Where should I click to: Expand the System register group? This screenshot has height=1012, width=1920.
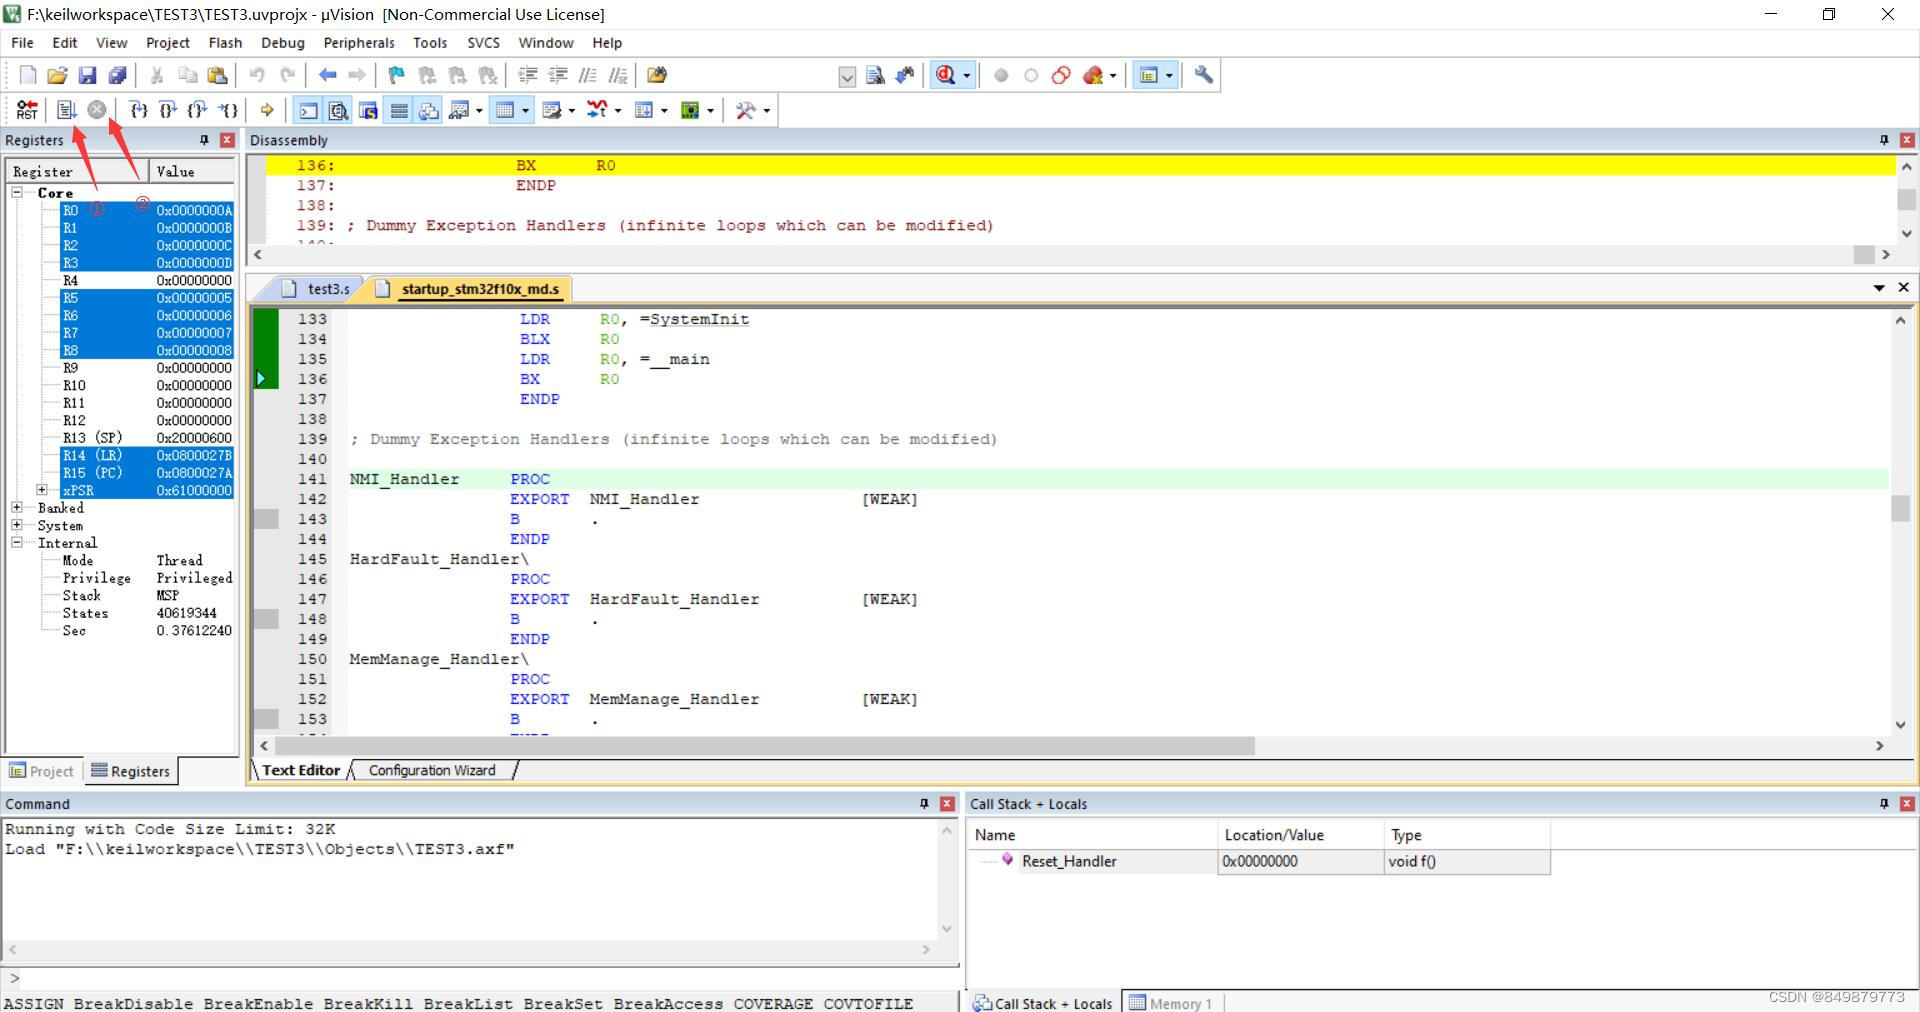pos(17,525)
